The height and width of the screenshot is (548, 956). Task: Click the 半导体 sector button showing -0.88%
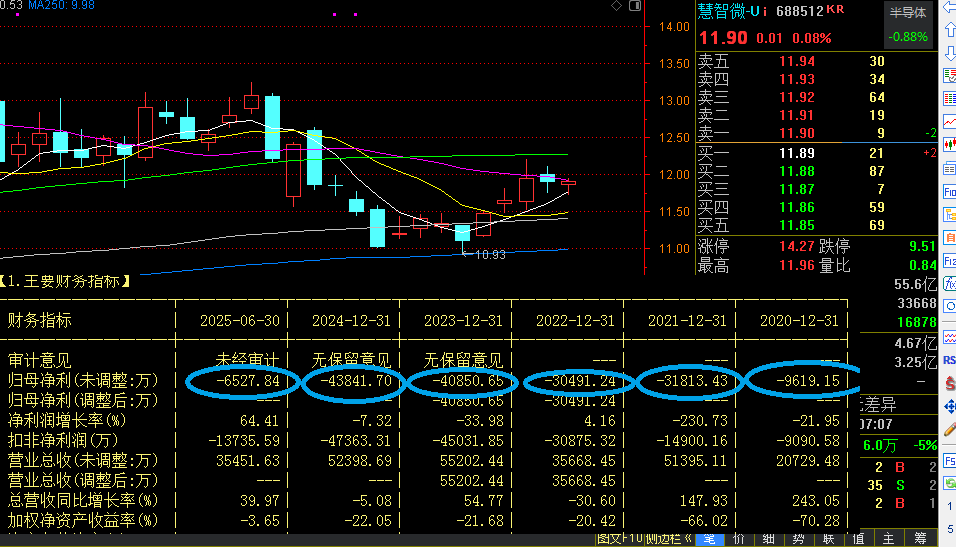click(x=908, y=24)
